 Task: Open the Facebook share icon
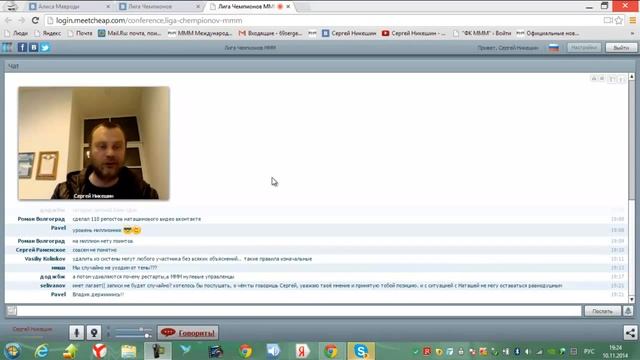click(22, 47)
